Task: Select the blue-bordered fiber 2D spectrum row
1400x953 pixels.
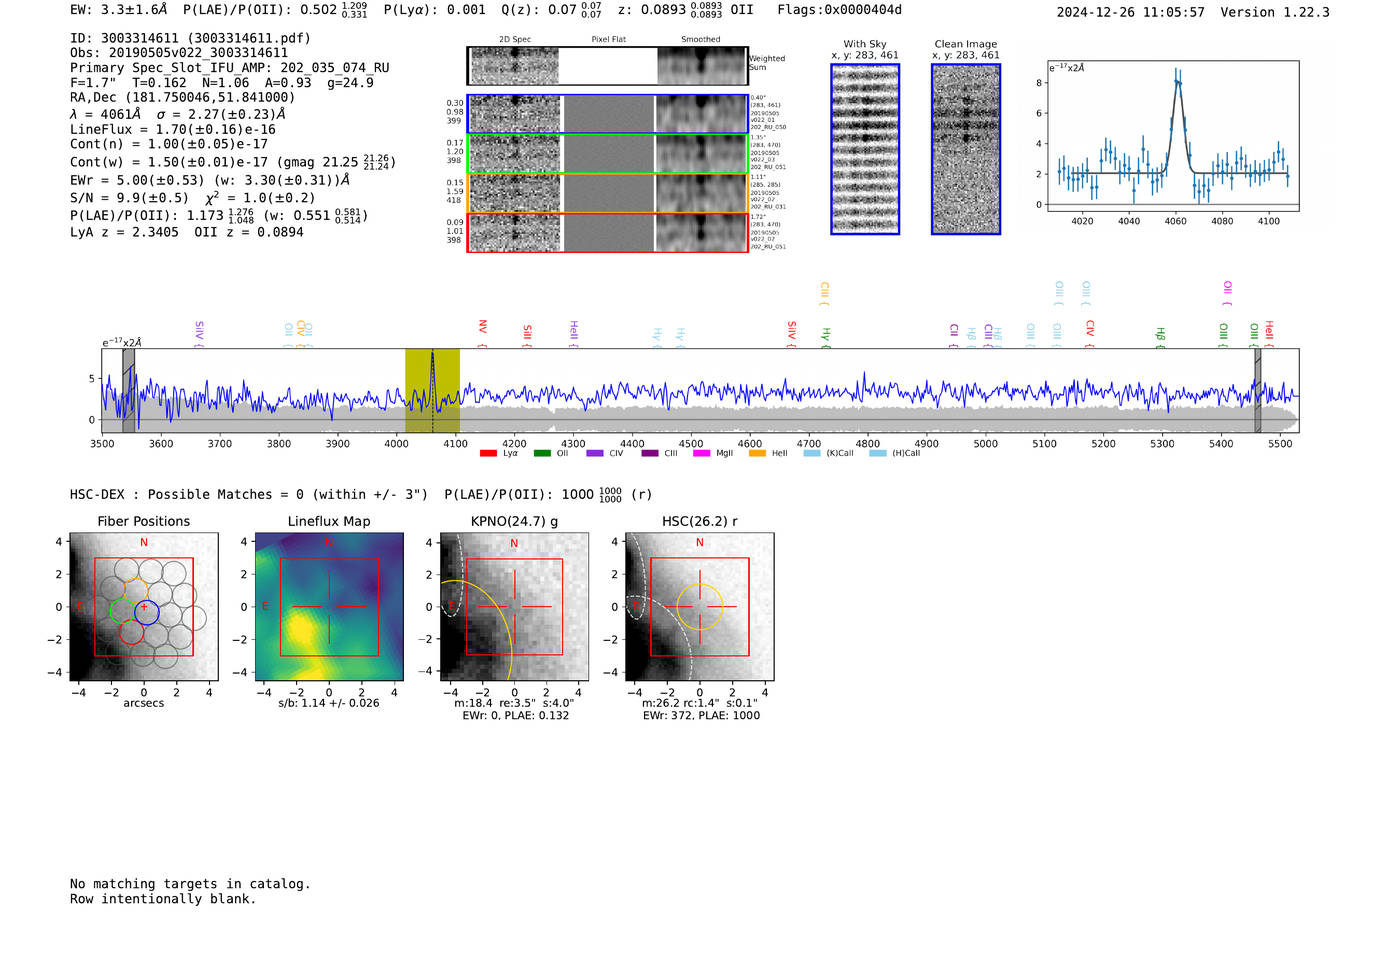Action: [607, 114]
